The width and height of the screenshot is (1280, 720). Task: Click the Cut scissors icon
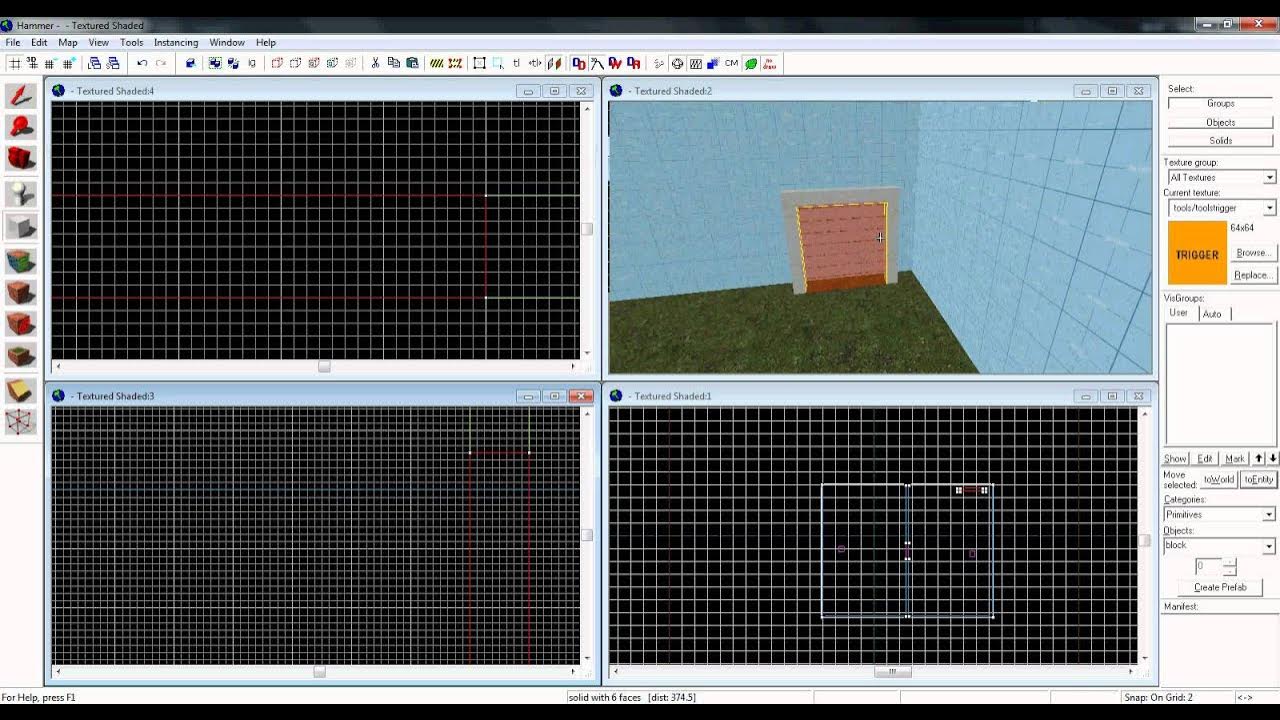click(375, 63)
